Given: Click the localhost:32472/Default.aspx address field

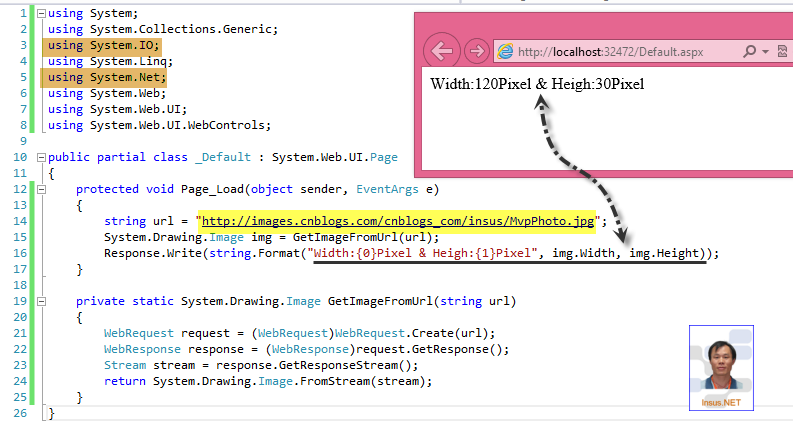Looking at the screenshot, I should tap(610, 52).
